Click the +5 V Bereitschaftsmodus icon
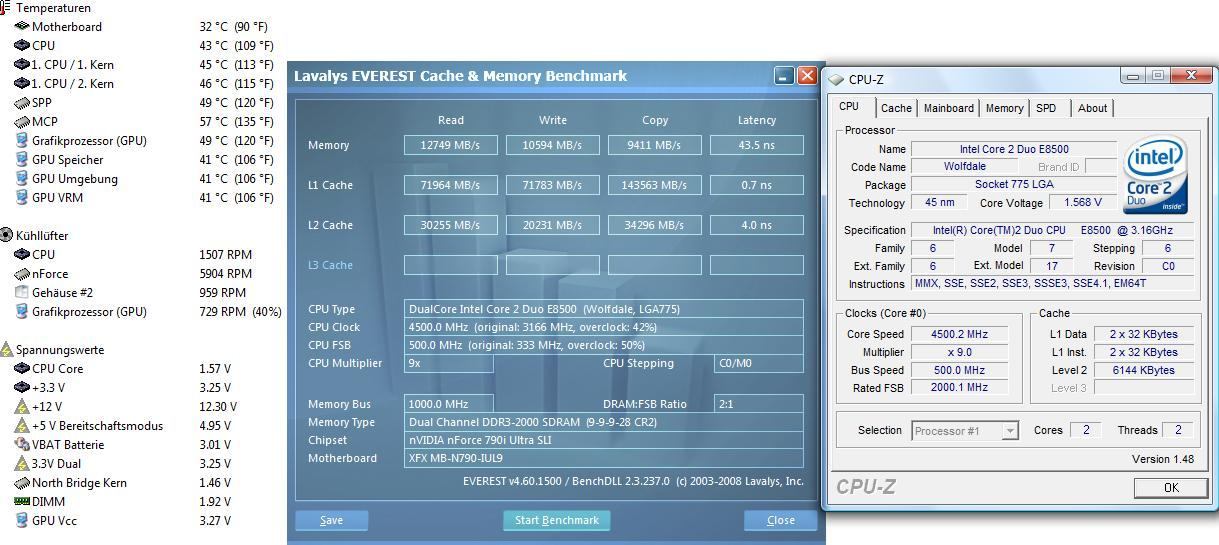Viewport: 1219px width, 545px height. (22, 425)
